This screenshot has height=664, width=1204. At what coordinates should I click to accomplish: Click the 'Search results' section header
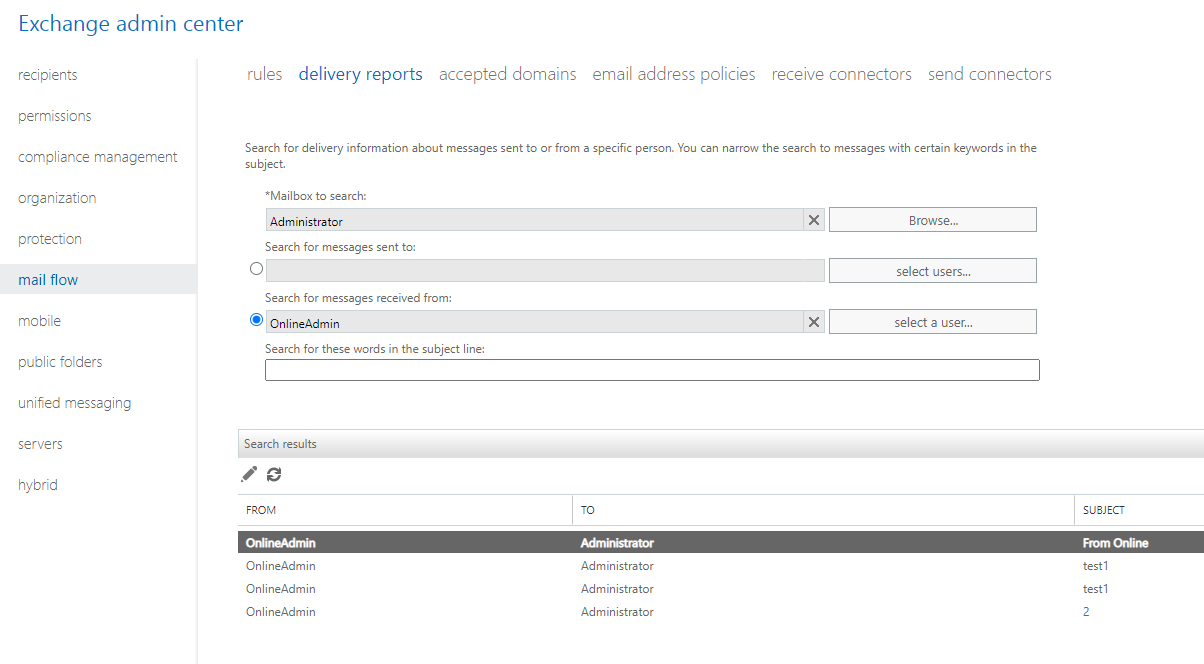pos(721,444)
